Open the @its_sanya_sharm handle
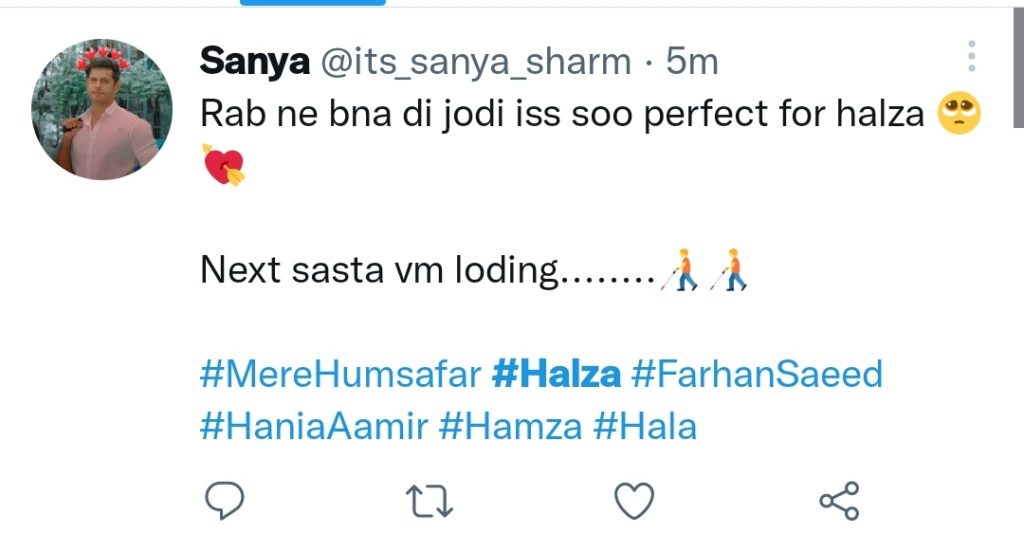The width and height of the screenshot is (1024, 533). tap(475, 62)
